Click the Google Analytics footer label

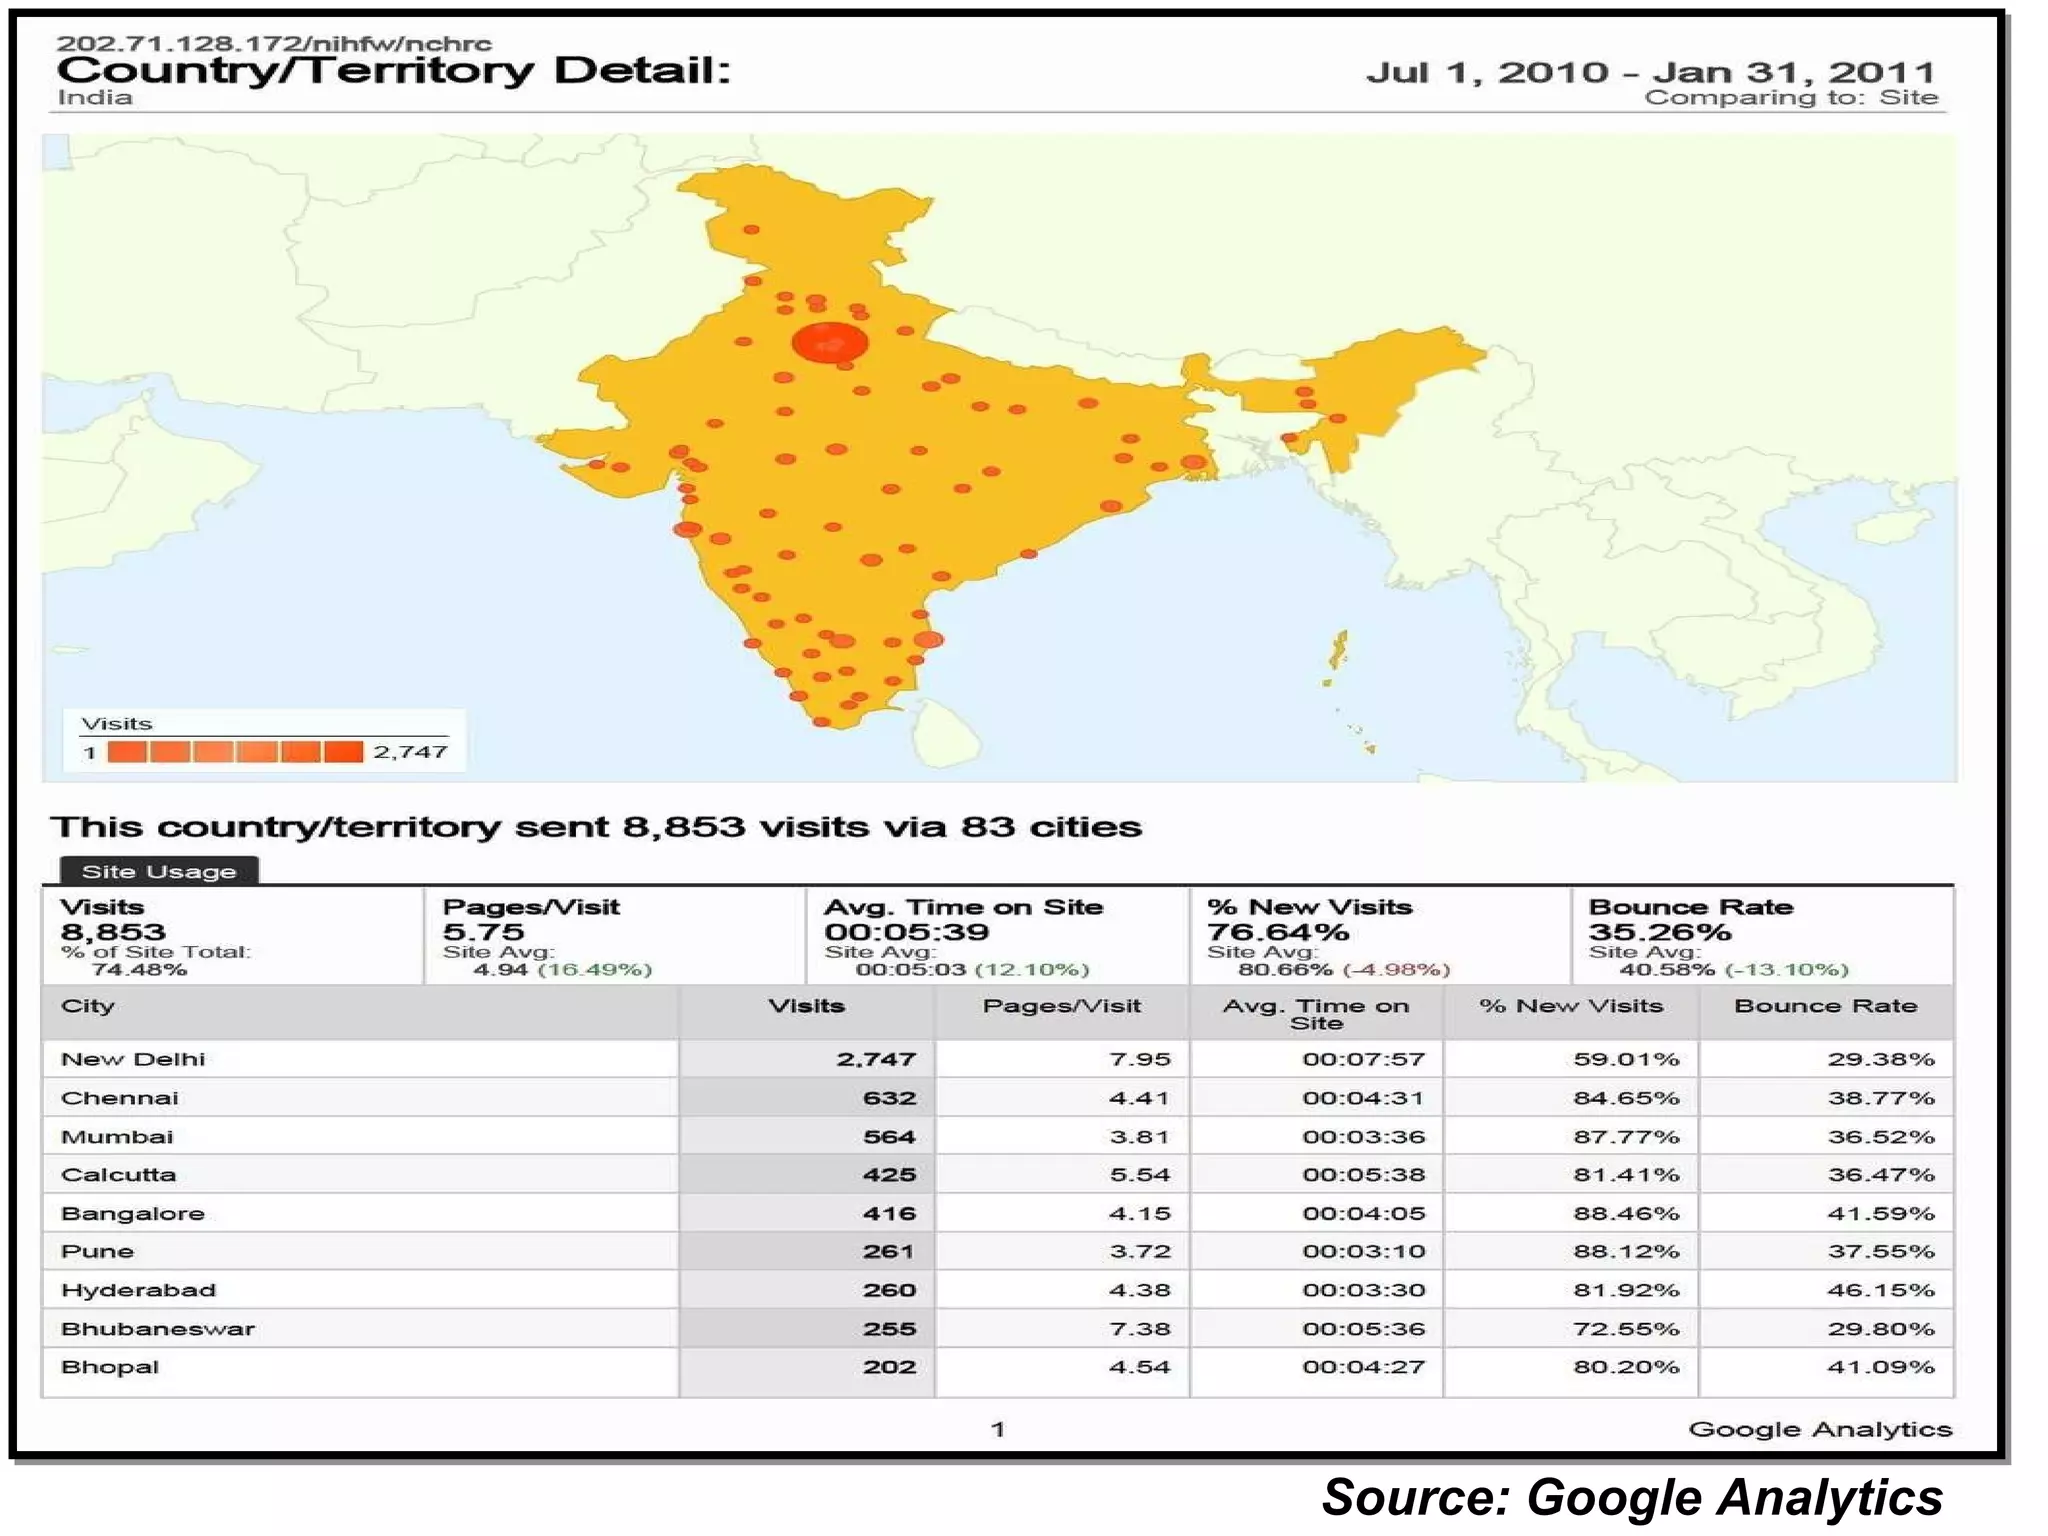1820,1429
